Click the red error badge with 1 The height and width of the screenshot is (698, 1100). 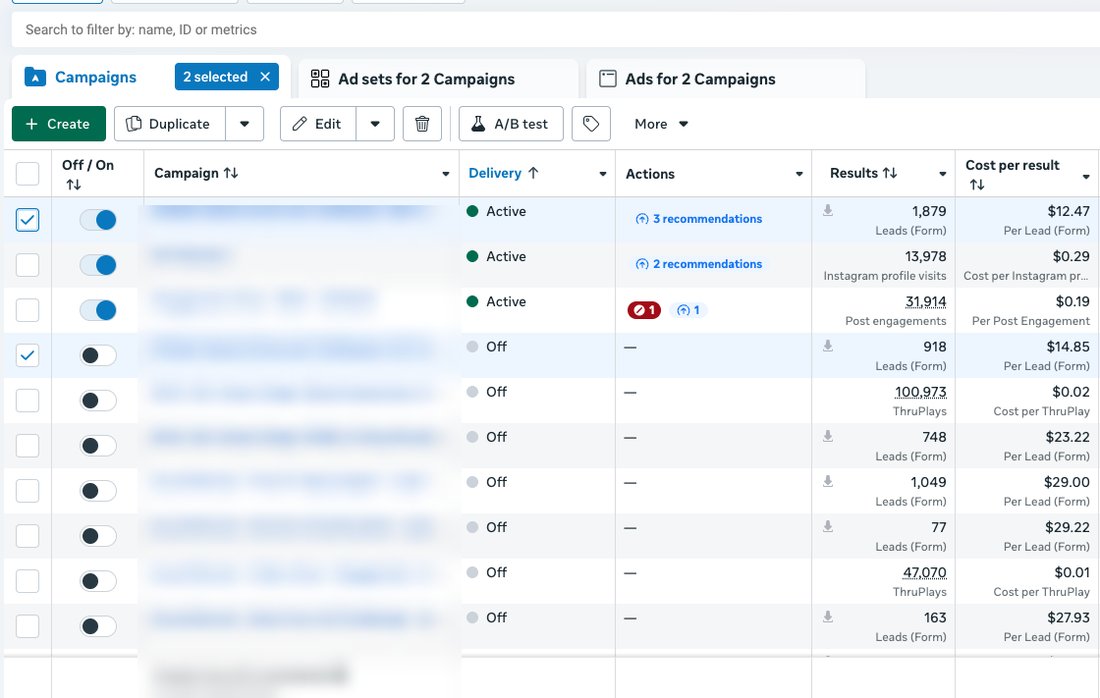pyautogui.click(x=644, y=310)
